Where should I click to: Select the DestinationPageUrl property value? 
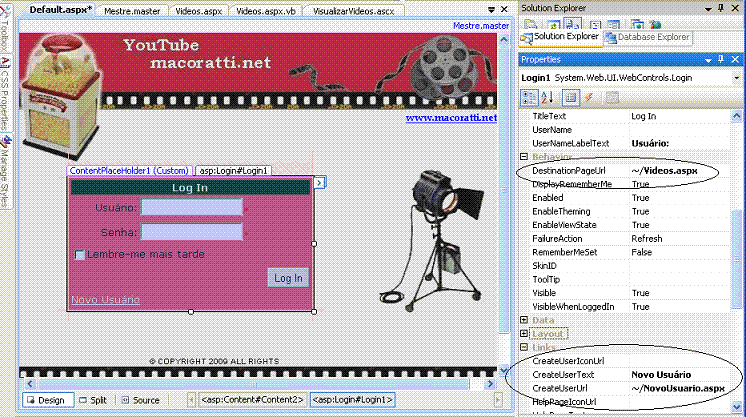(679, 170)
